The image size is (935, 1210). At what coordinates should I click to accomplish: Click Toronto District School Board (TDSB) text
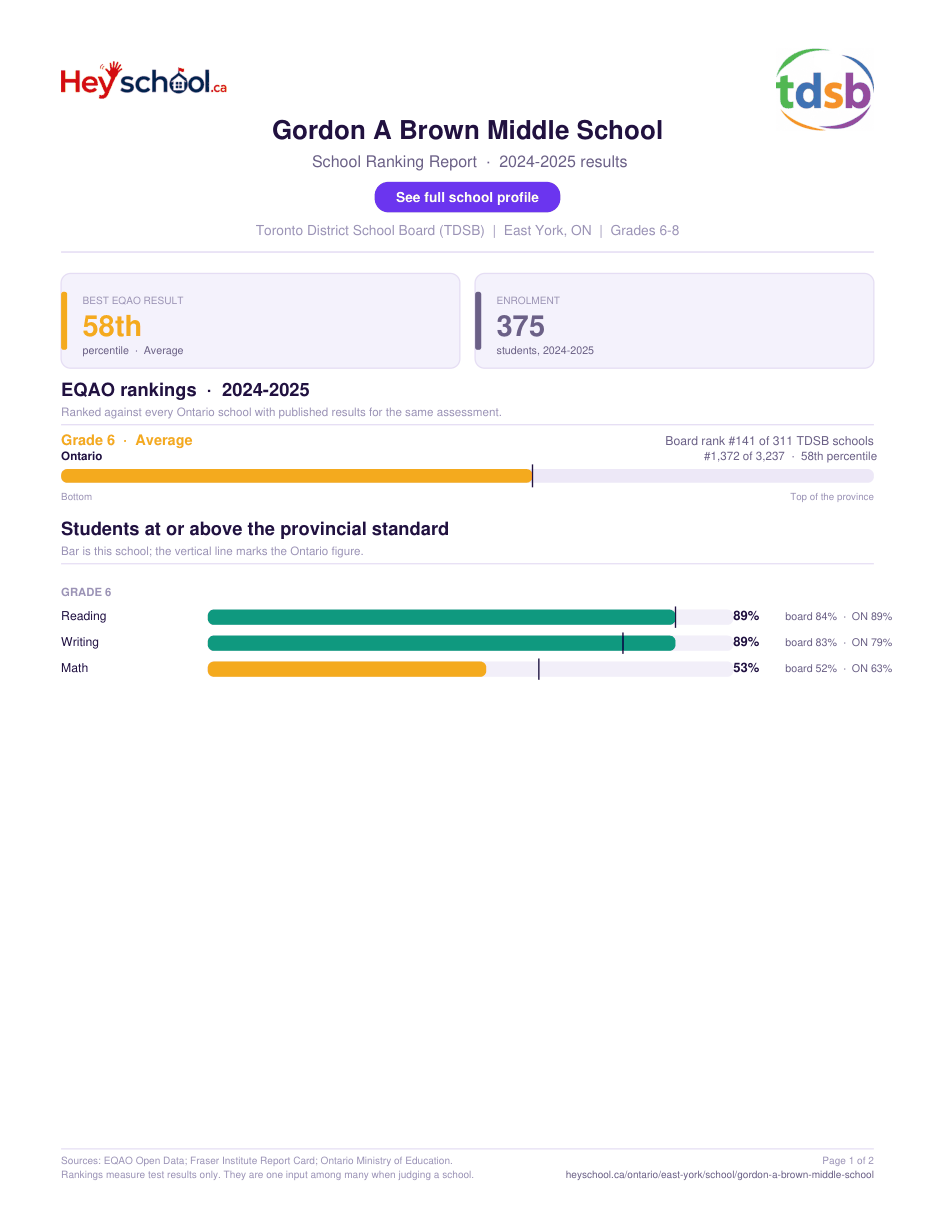pyautogui.click(x=370, y=230)
